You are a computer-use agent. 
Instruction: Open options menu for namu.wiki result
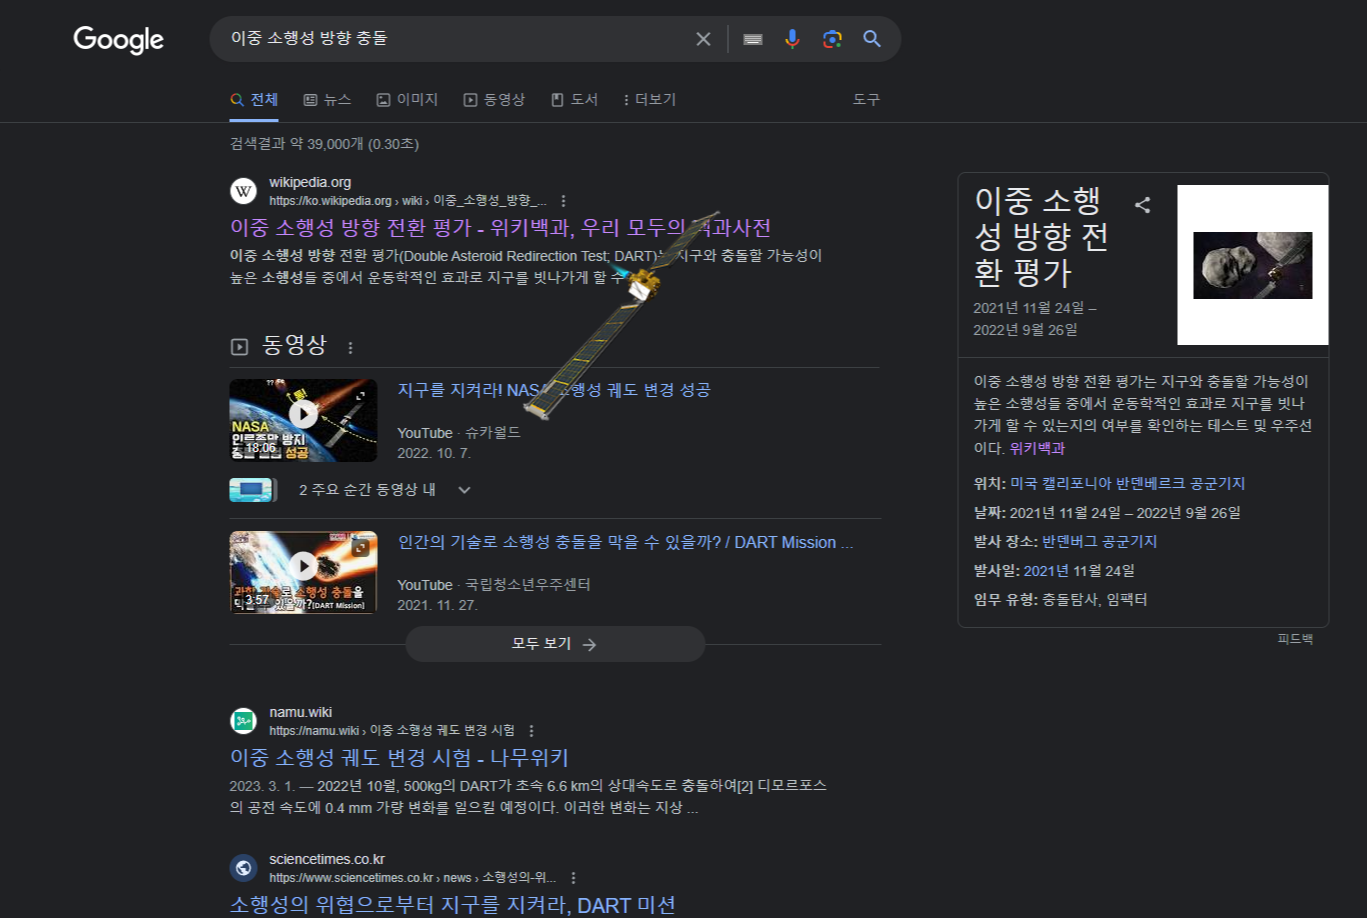531,731
